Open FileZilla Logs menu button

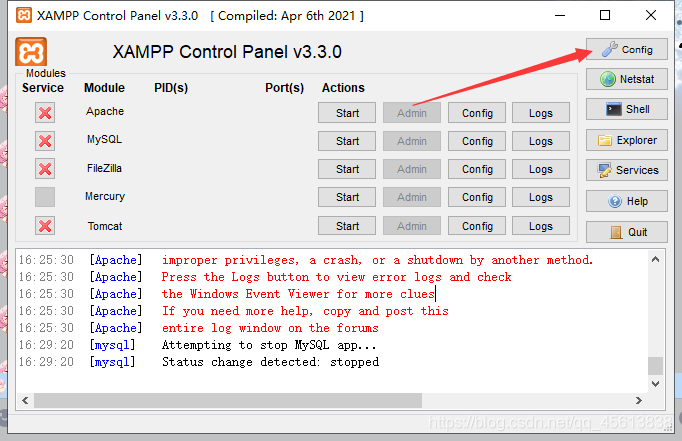(541, 169)
